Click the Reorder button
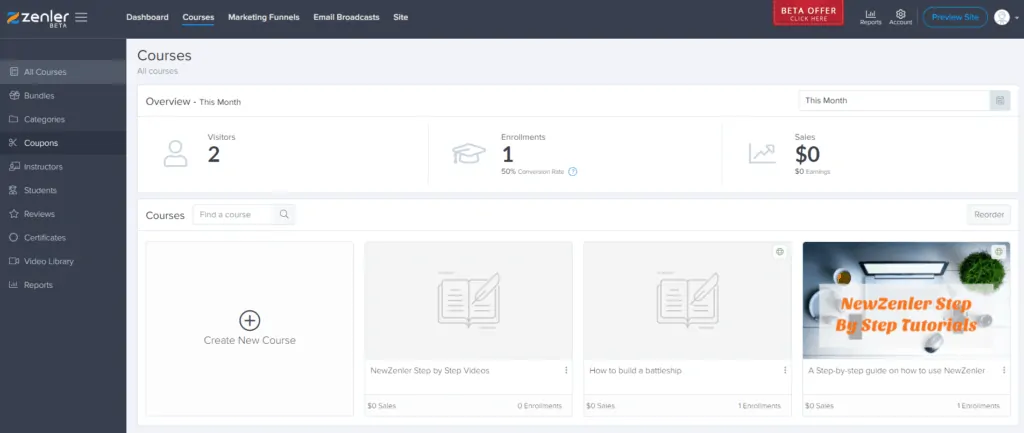This screenshot has height=433, width=1024. pyautogui.click(x=989, y=214)
